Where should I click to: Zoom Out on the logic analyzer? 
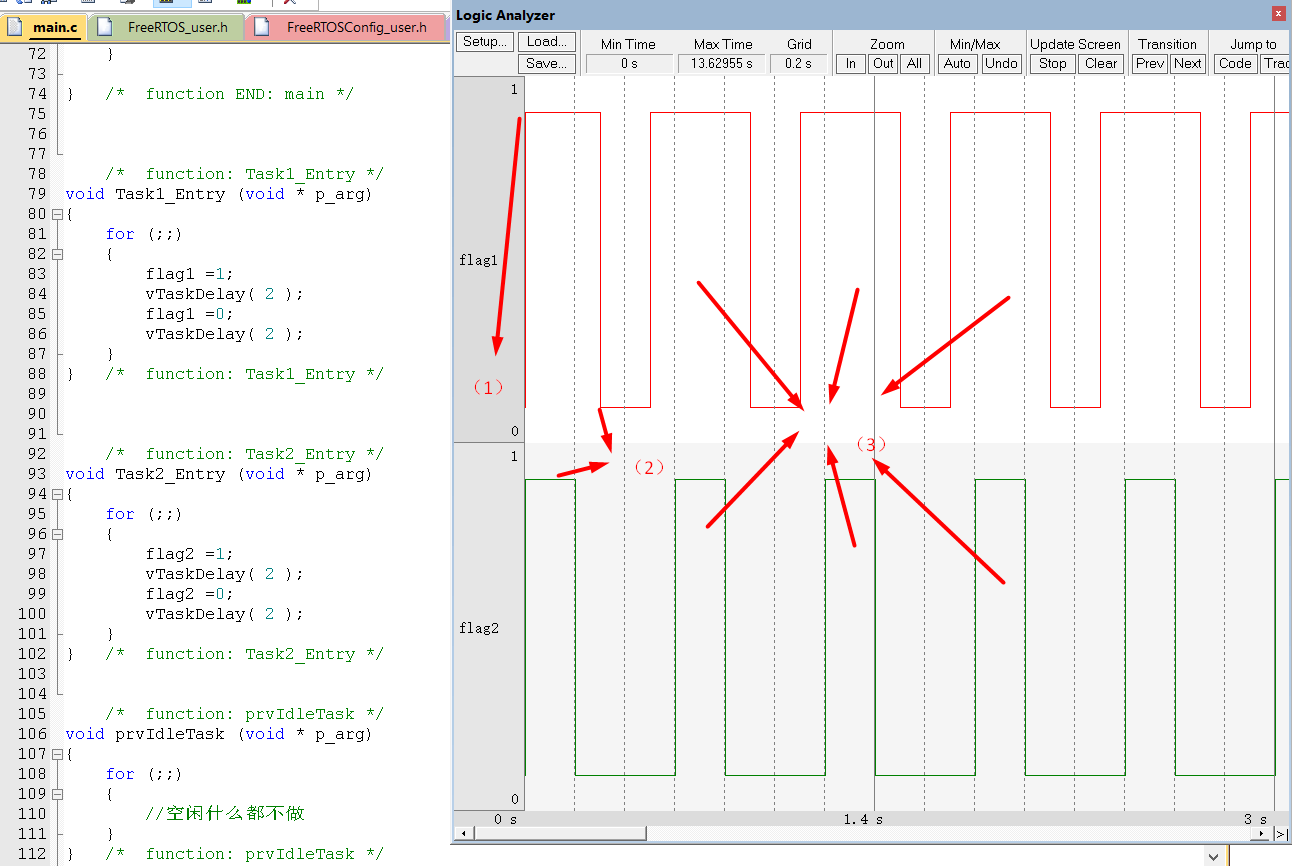[x=883, y=64]
